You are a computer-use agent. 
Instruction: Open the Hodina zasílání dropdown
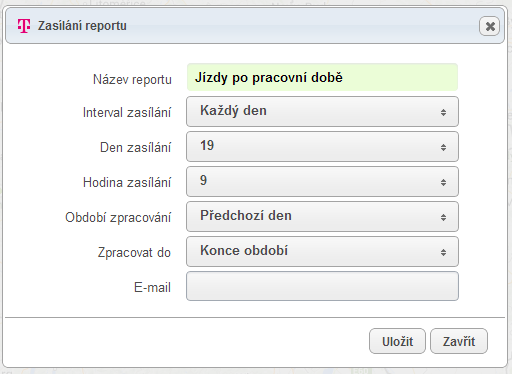(322, 181)
